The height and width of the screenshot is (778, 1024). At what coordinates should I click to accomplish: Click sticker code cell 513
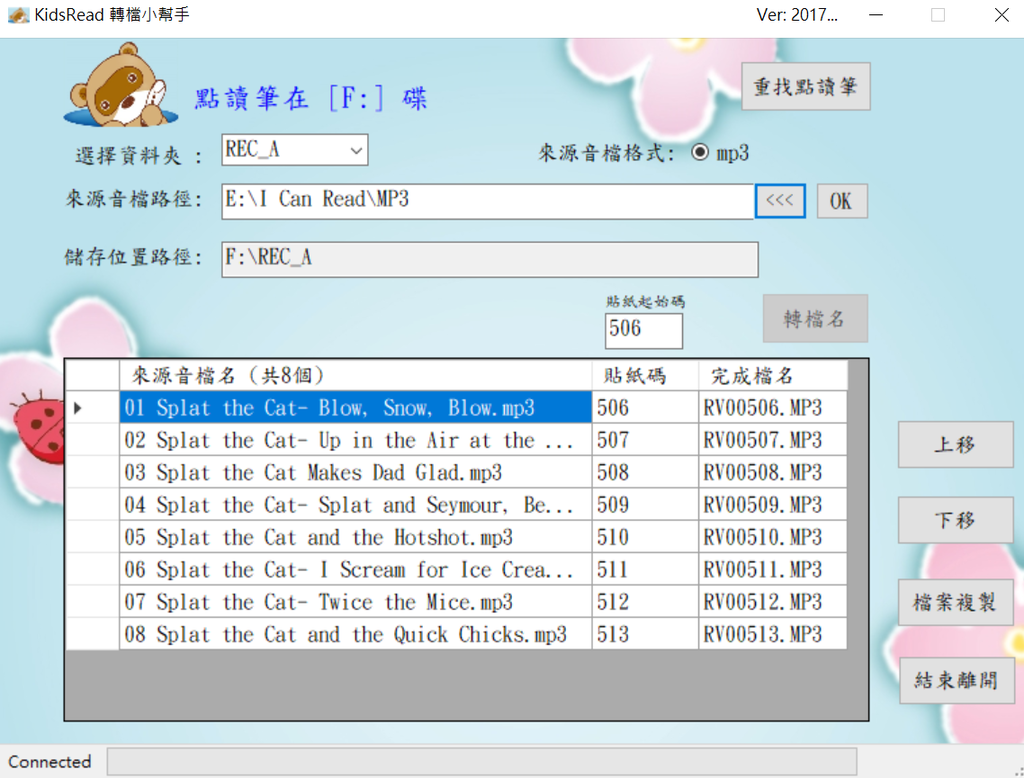(645, 634)
